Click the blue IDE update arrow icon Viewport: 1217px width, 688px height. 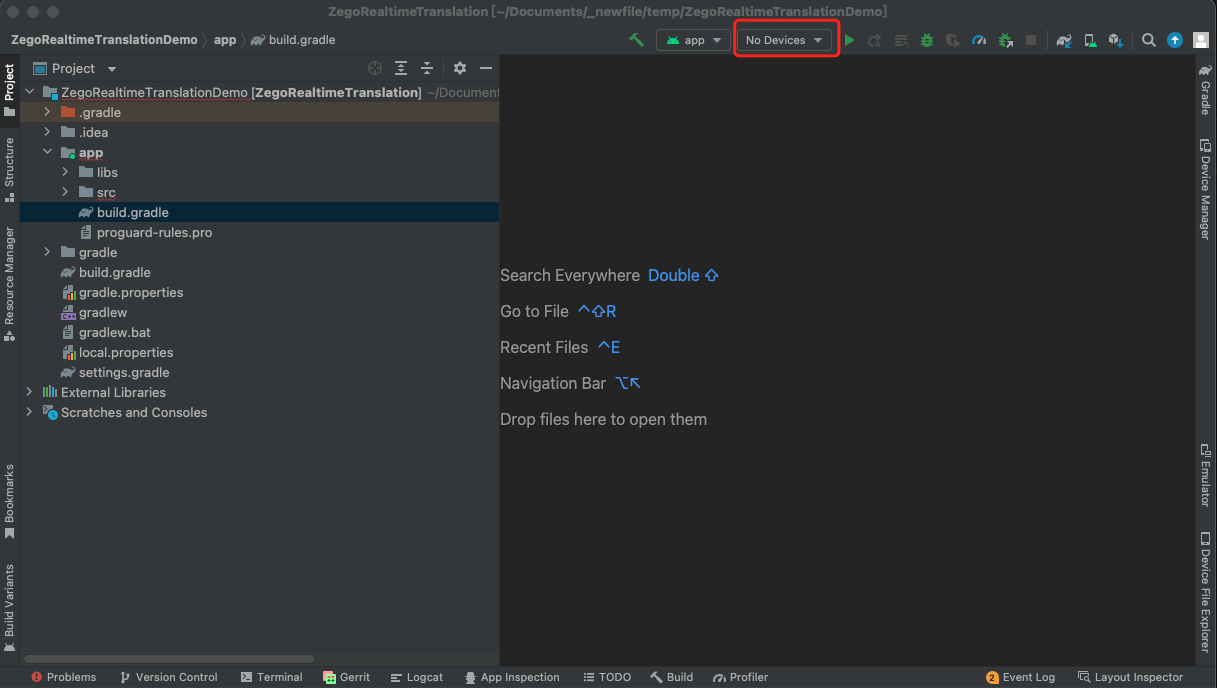click(x=1175, y=40)
